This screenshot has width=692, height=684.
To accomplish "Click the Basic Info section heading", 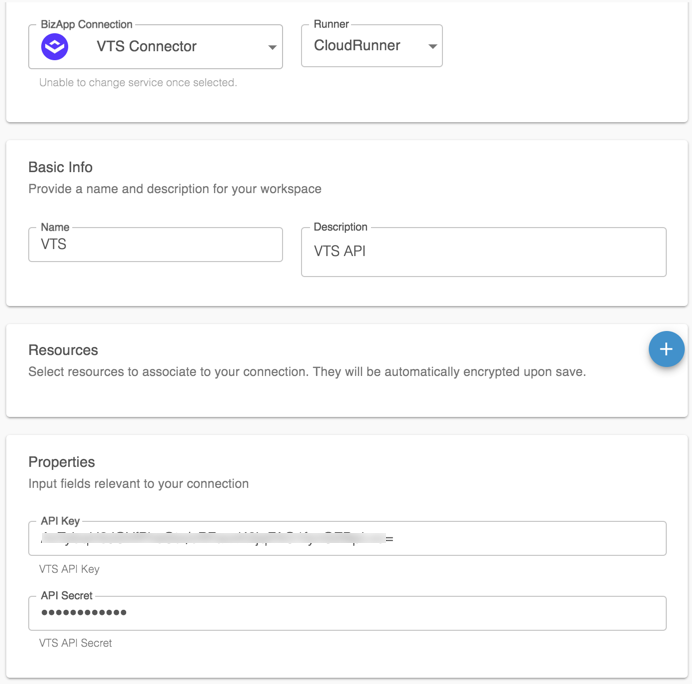I will pos(60,167).
